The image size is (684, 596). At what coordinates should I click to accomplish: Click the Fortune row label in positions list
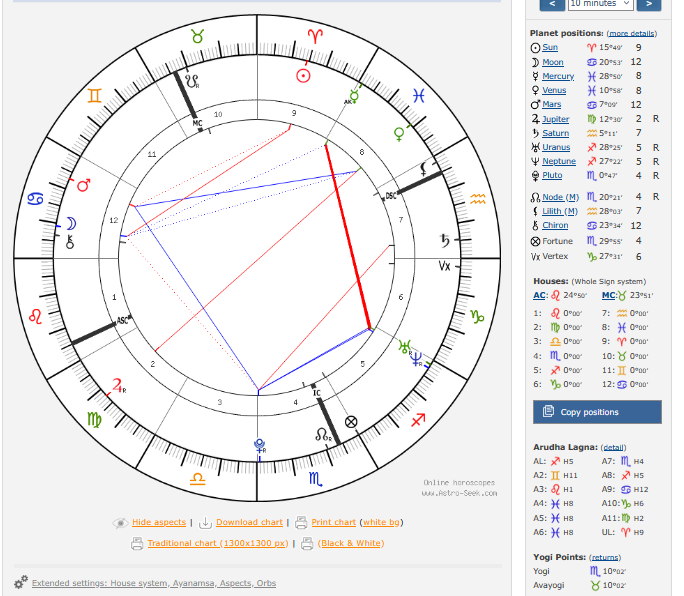(x=557, y=241)
